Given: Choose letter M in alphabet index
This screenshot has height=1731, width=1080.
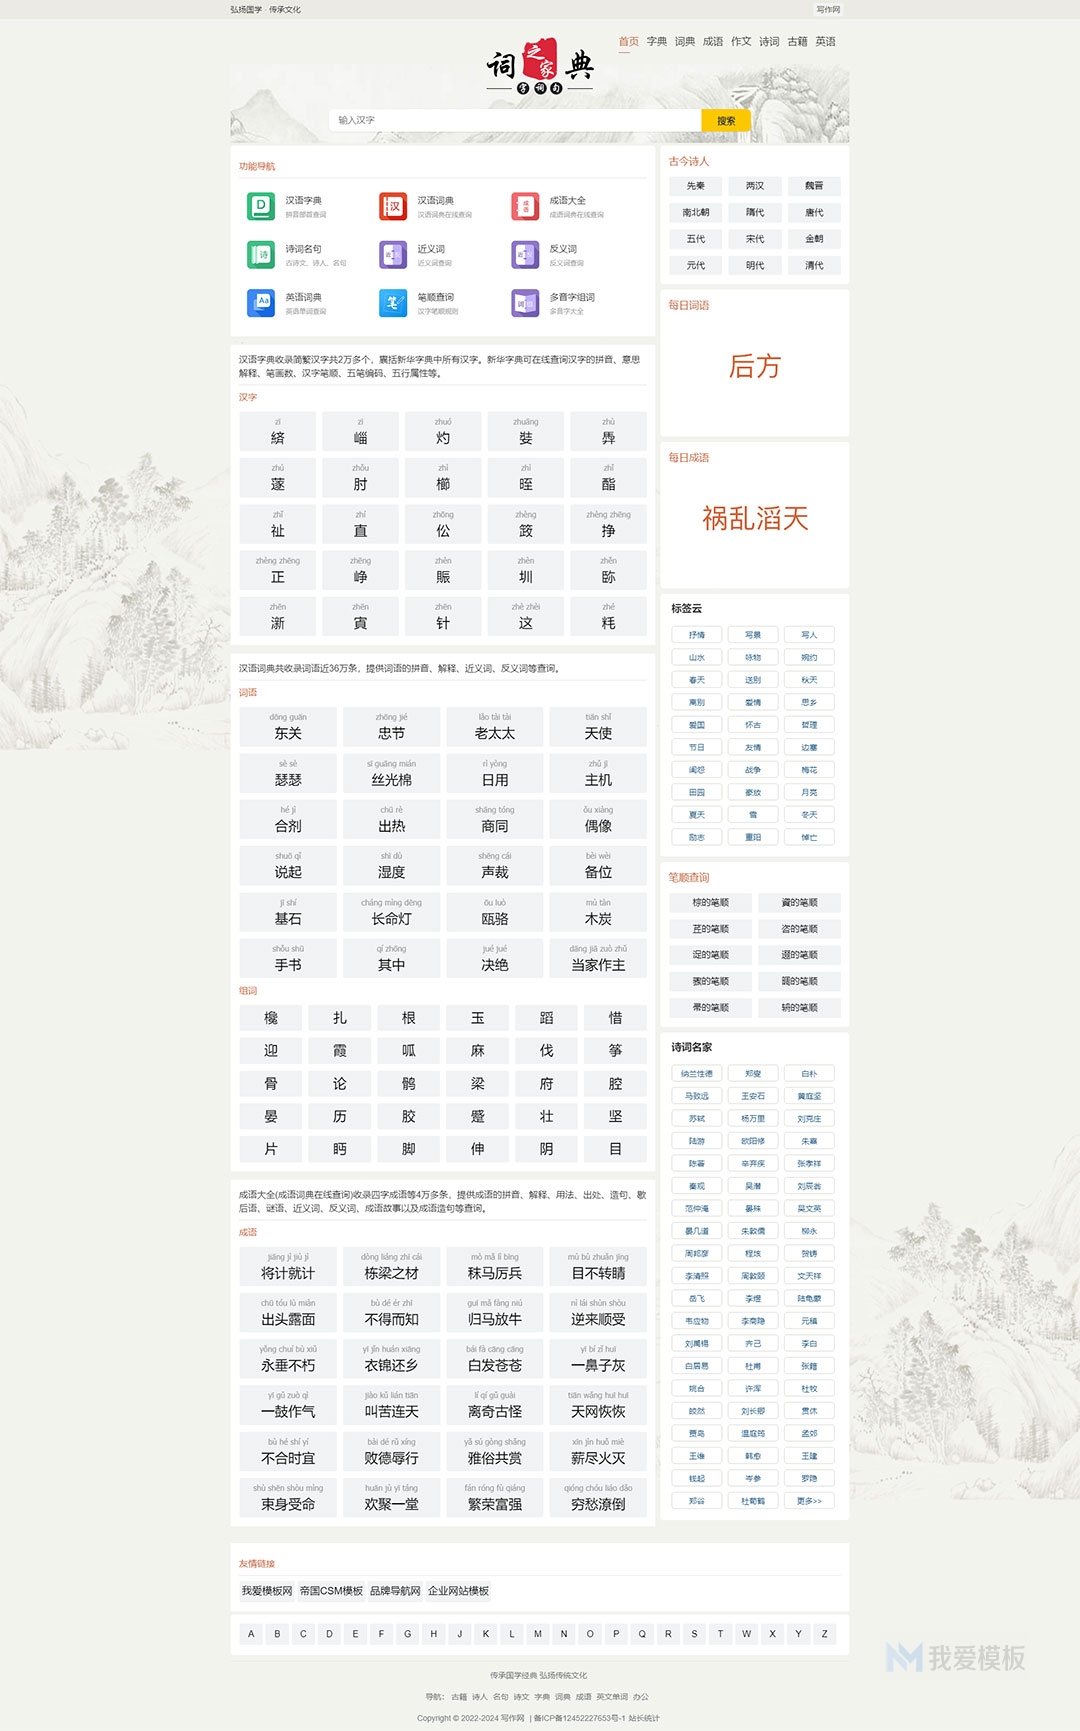Looking at the screenshot, I should pos(538,1634).
